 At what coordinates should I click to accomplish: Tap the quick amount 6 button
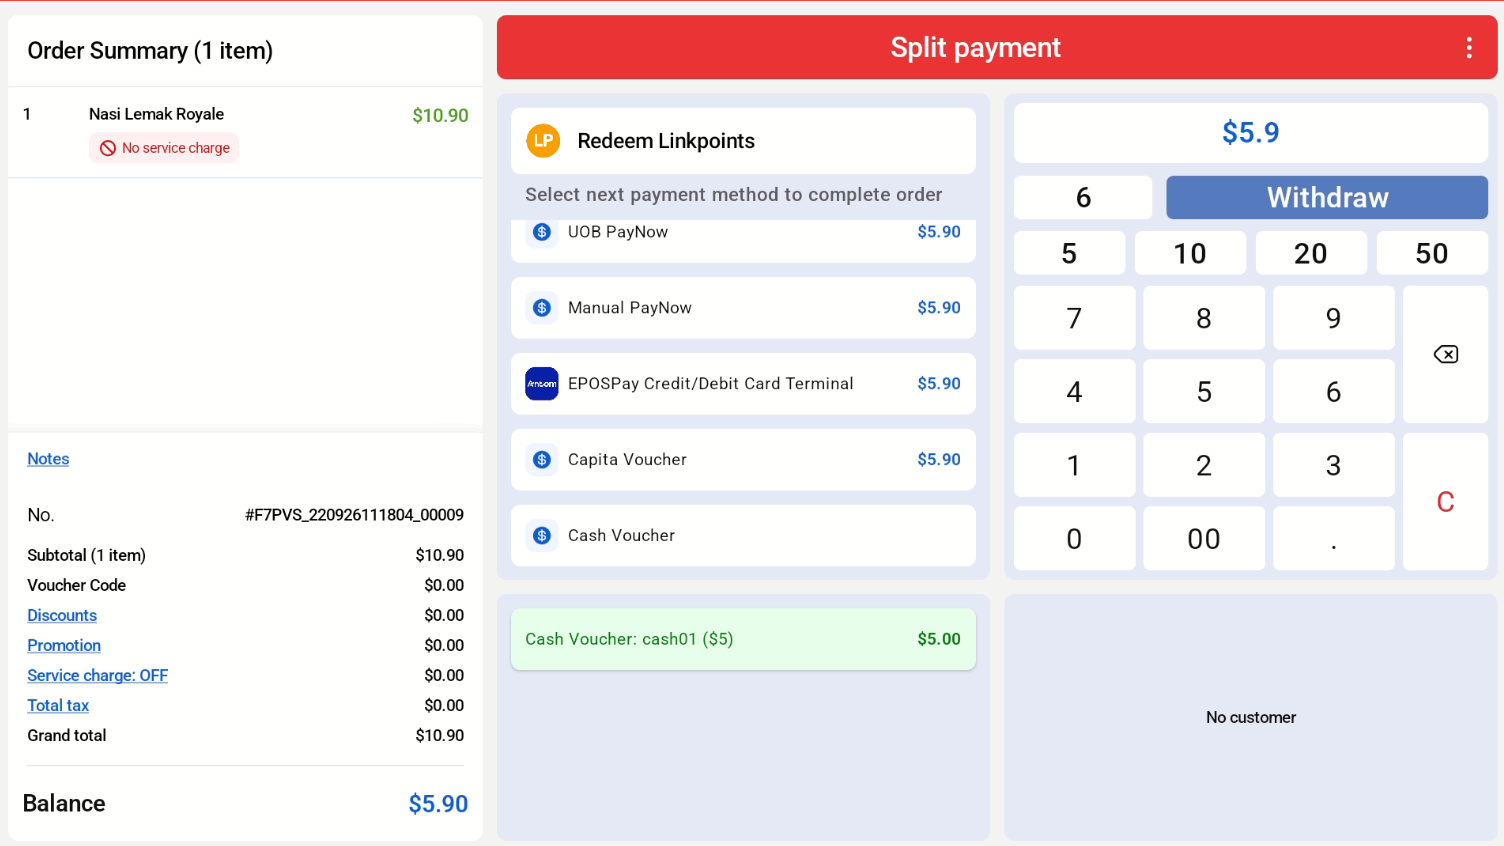point(1083,198)
